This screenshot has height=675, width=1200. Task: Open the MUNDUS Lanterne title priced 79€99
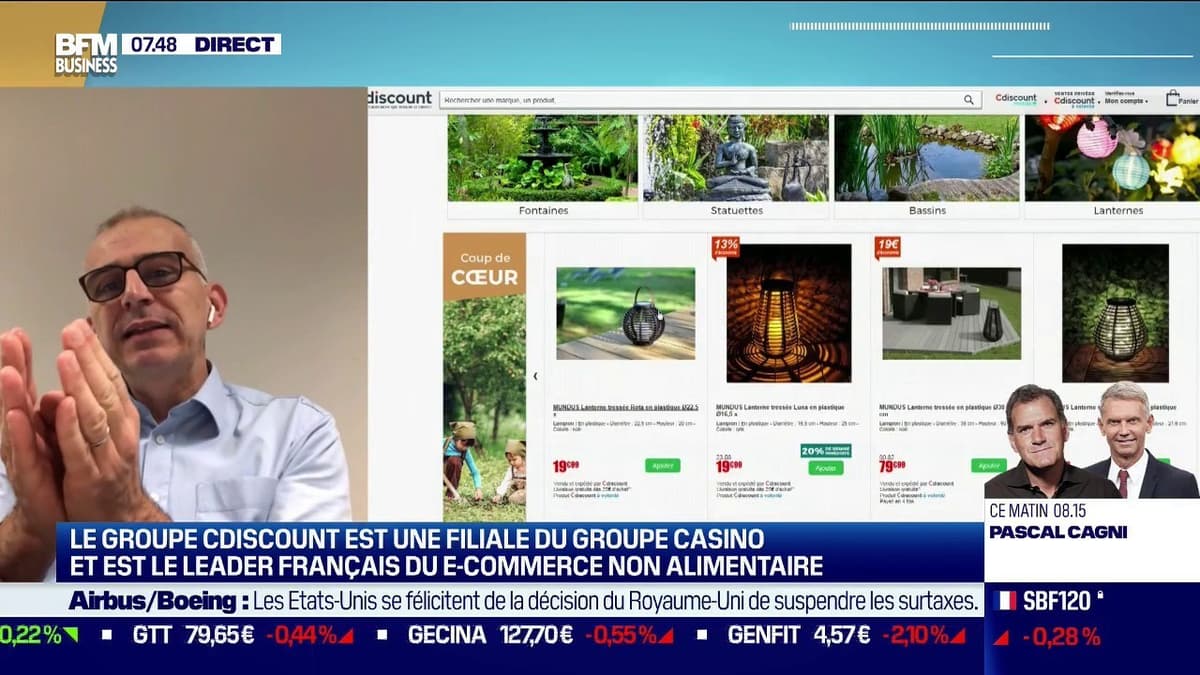[x=944, y=410]
